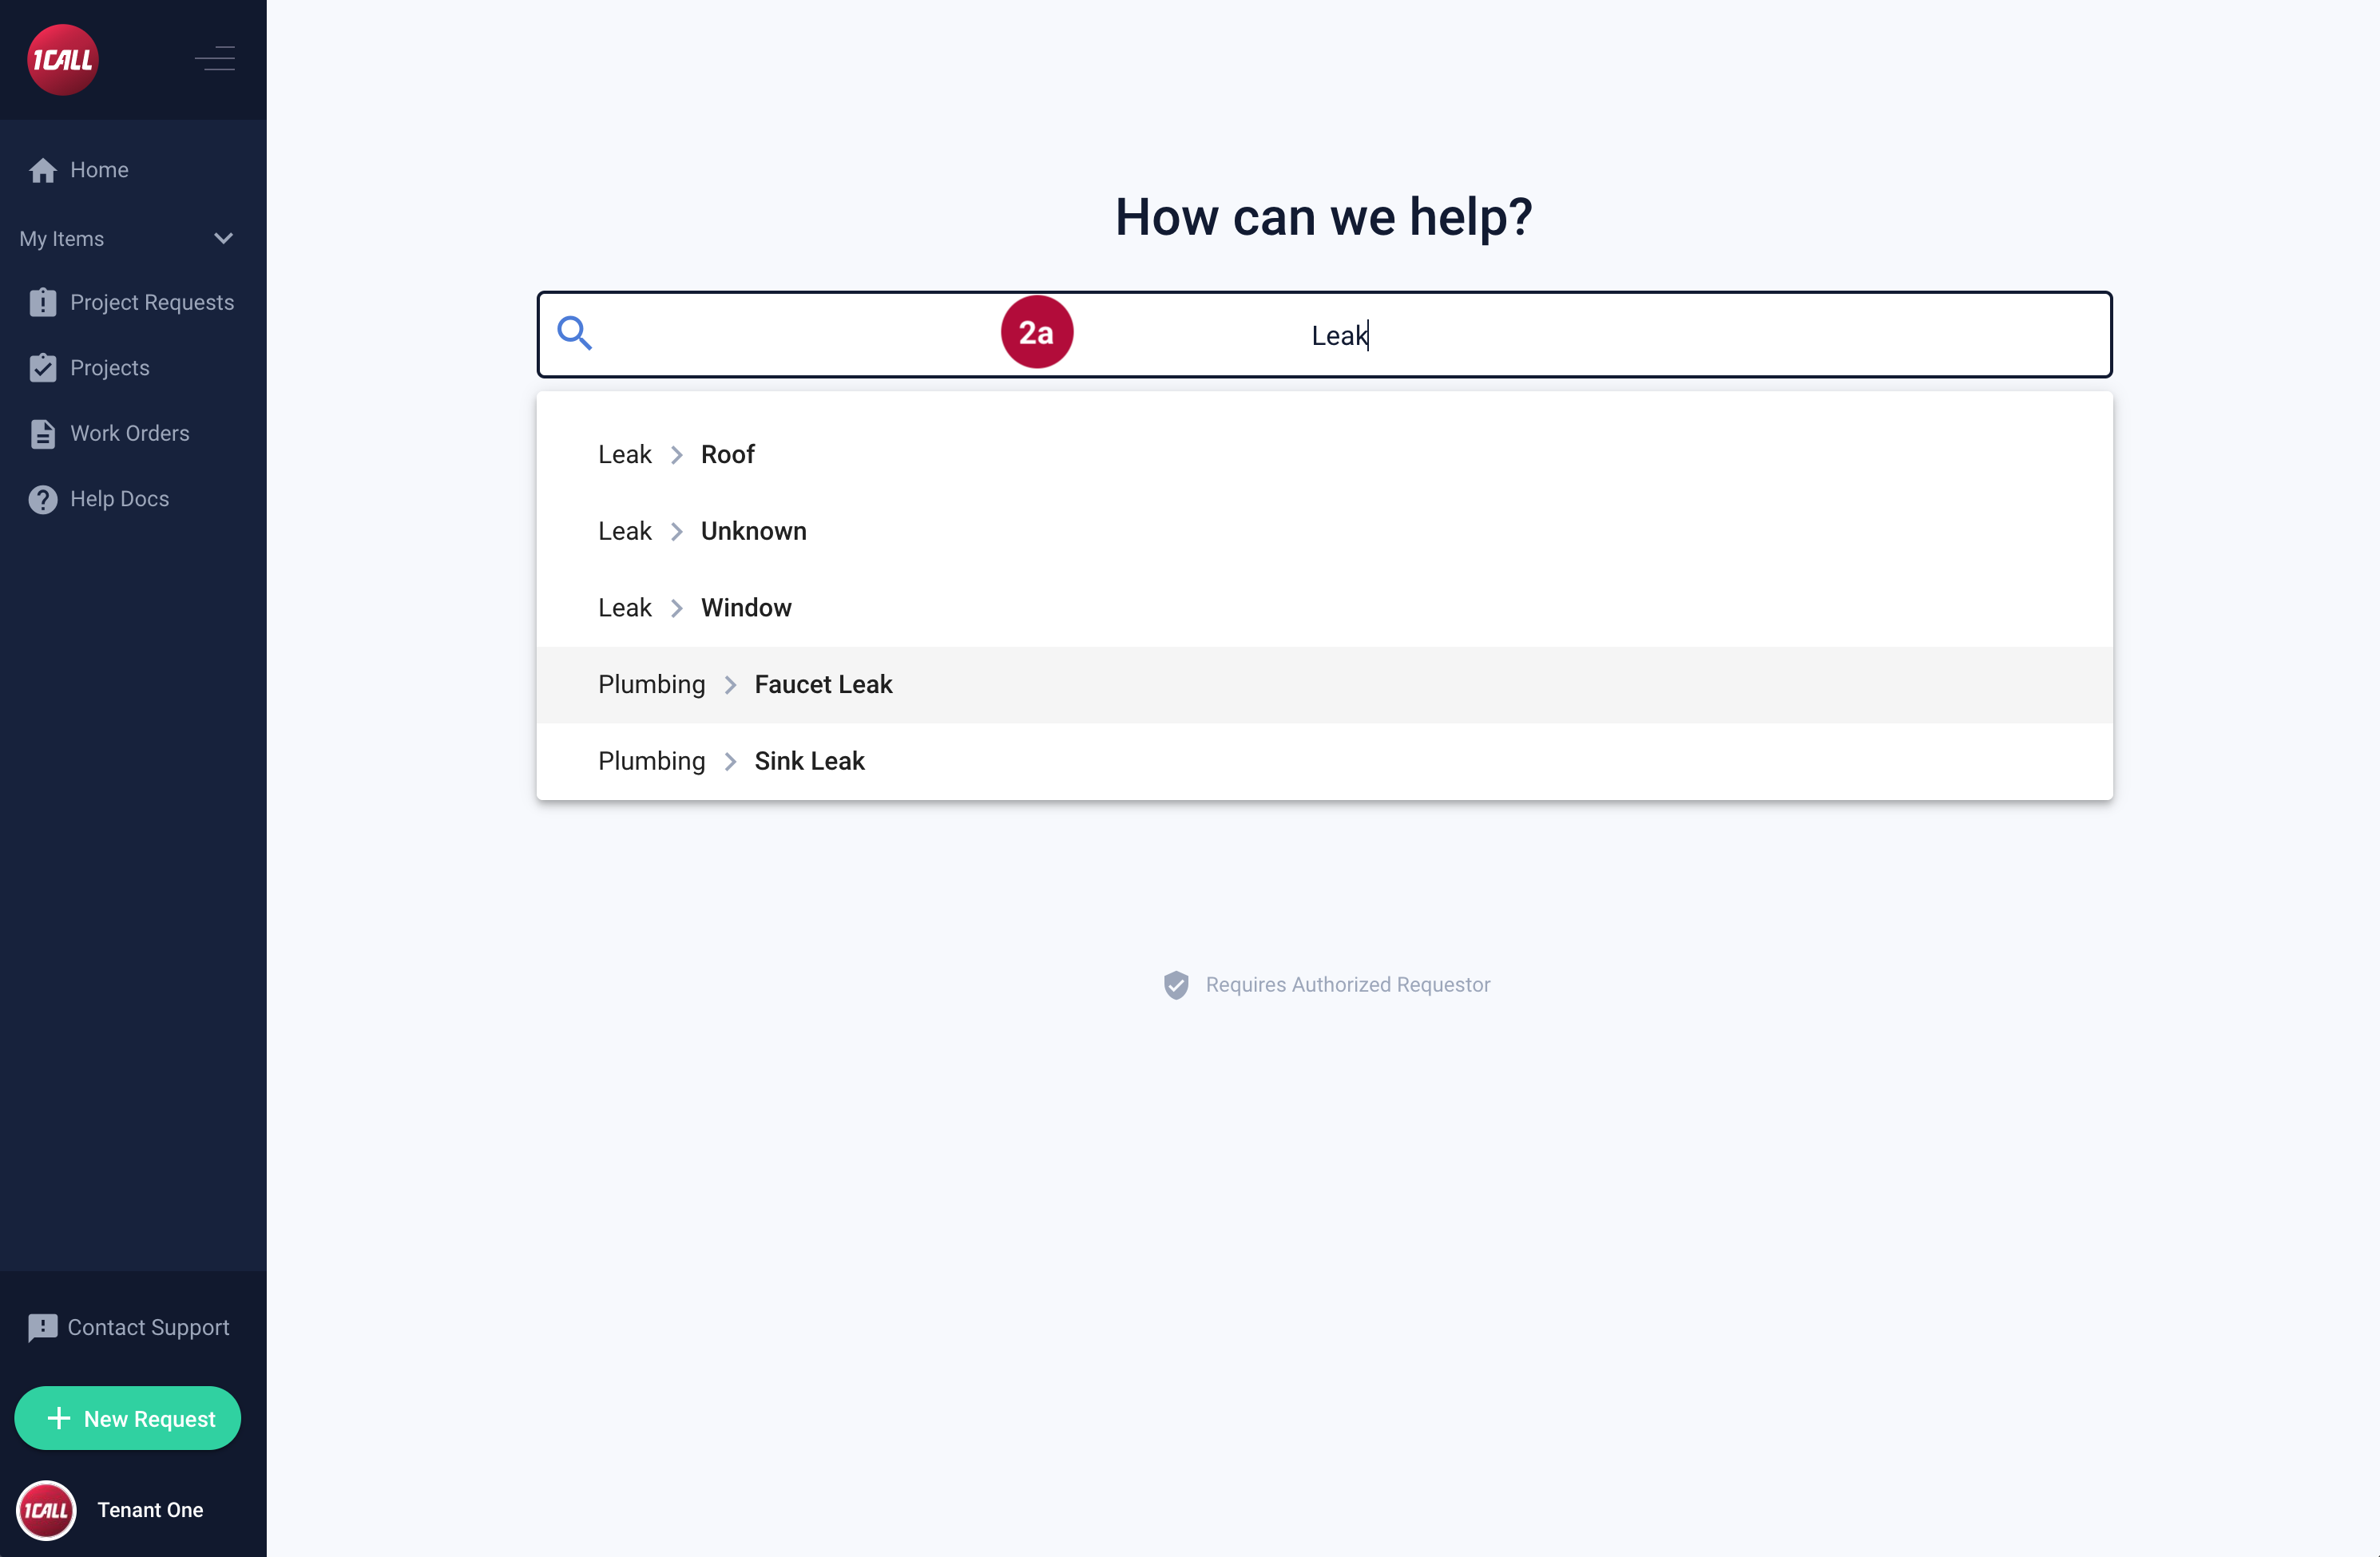Collapse the sidebar with the hamburger icon
This screenshot has height=1557, width=2380.
pos(215,59)
